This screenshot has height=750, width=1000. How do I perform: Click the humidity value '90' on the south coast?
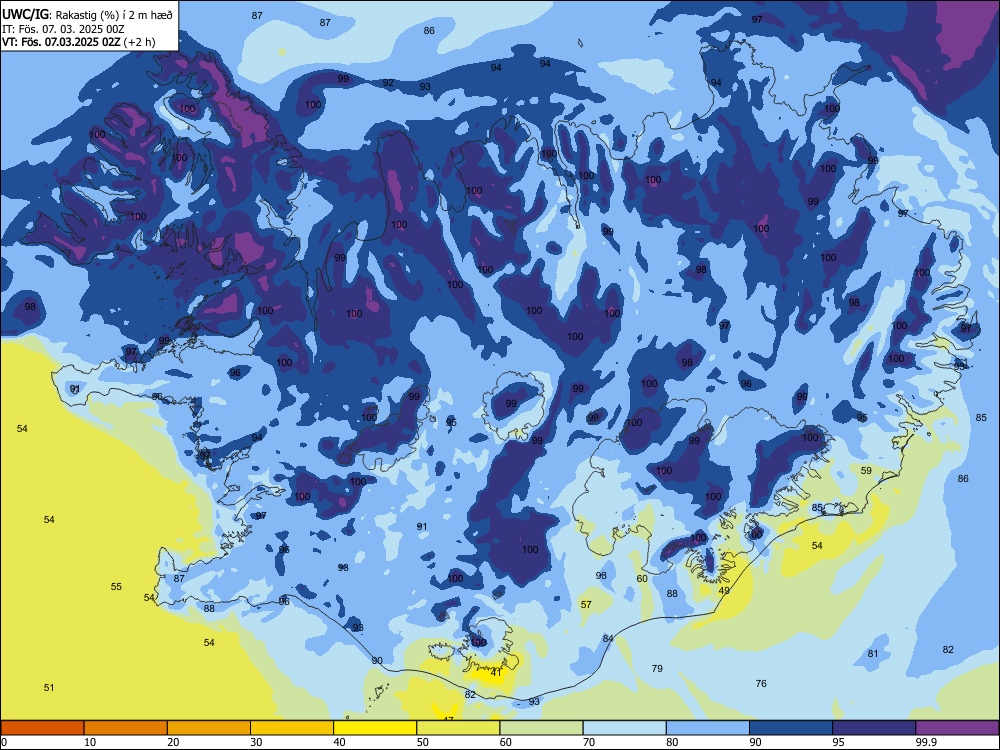(x=377, y=660)
